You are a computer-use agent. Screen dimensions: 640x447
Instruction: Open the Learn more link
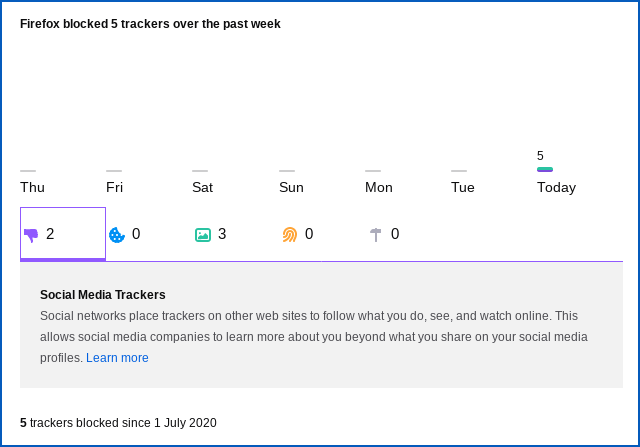[x=117, y=358]
